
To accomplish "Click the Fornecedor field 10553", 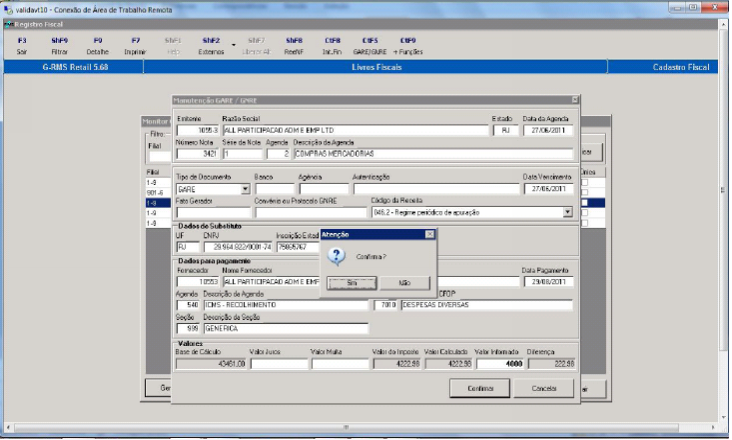I will pyautogui.click(x=197, y=282).
